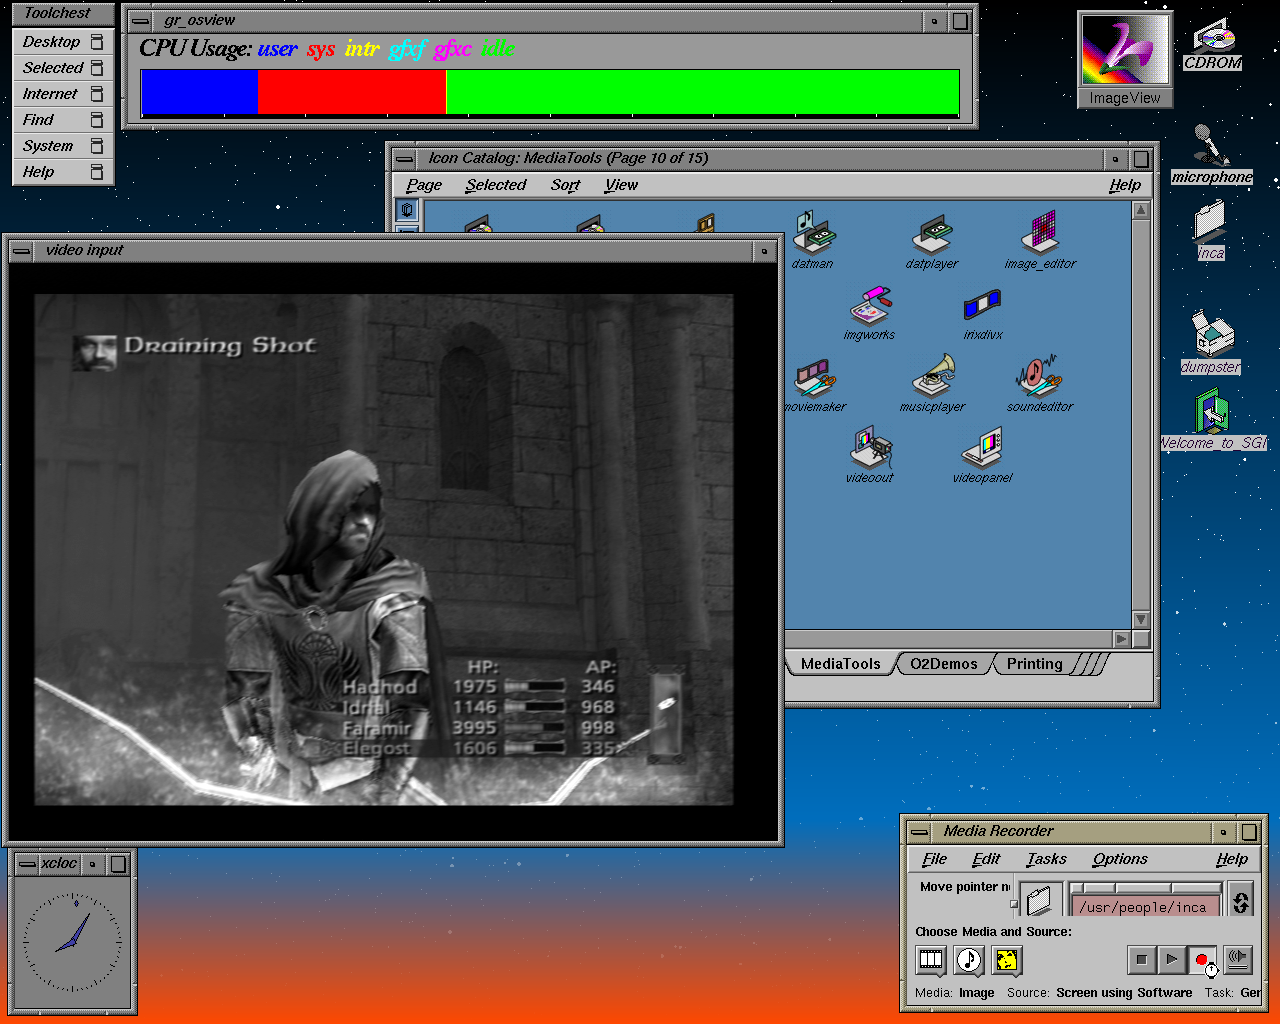Click 'Screen using Software' source text
The image size is (1280, 1024).
tap(1124, 993)
